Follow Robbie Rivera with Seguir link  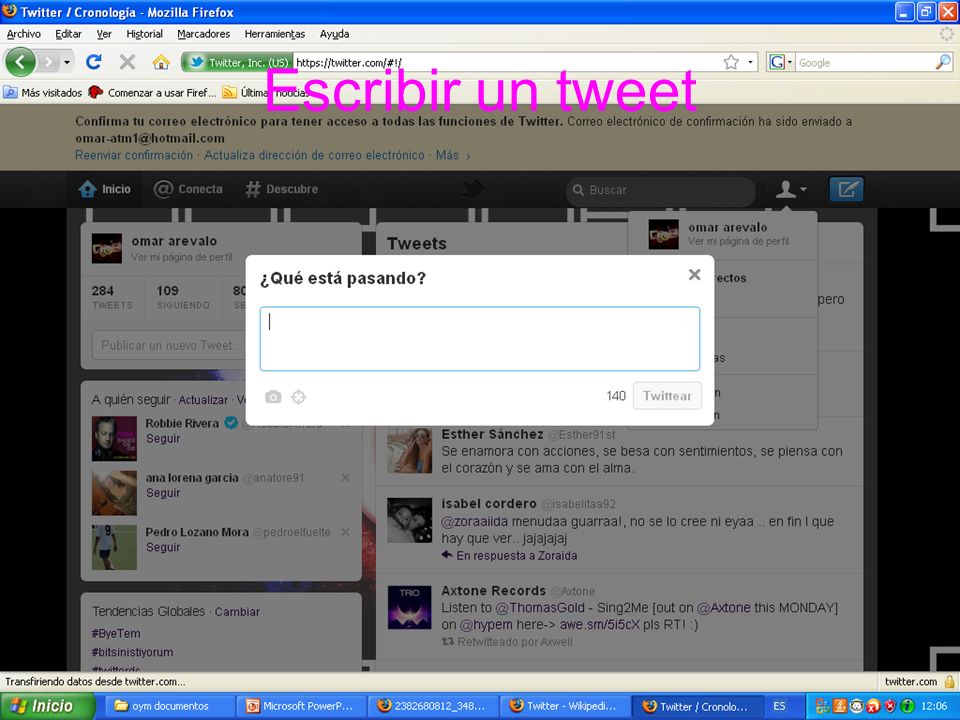pyautogui.click(x=163, y=439)
